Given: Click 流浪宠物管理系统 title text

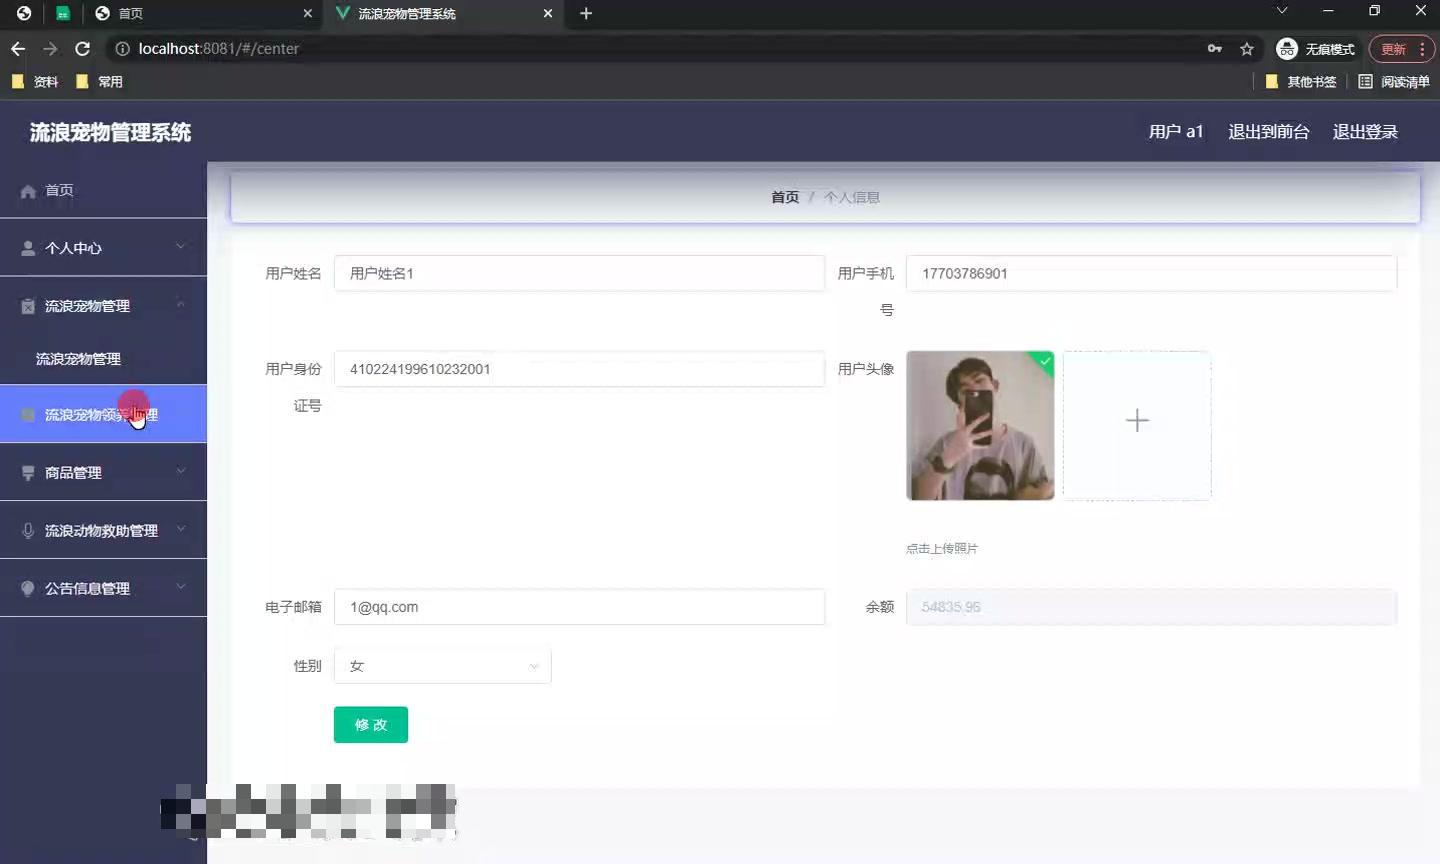Looking at the screenshot, I should [x=110, y=132].
